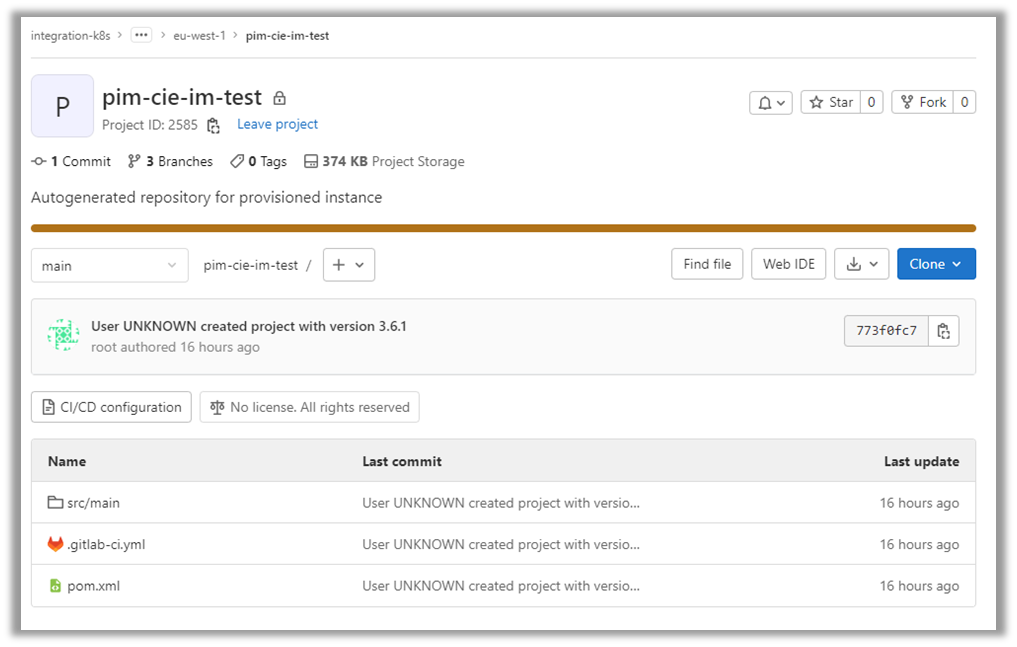1017x647 pixels.
Task: Open the pom.xml file
Action: point(93,586)
